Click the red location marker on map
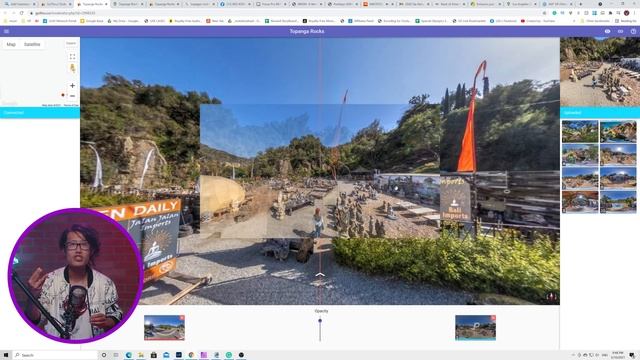This screenshot has width=640, height=360. (x=63, y=95)
